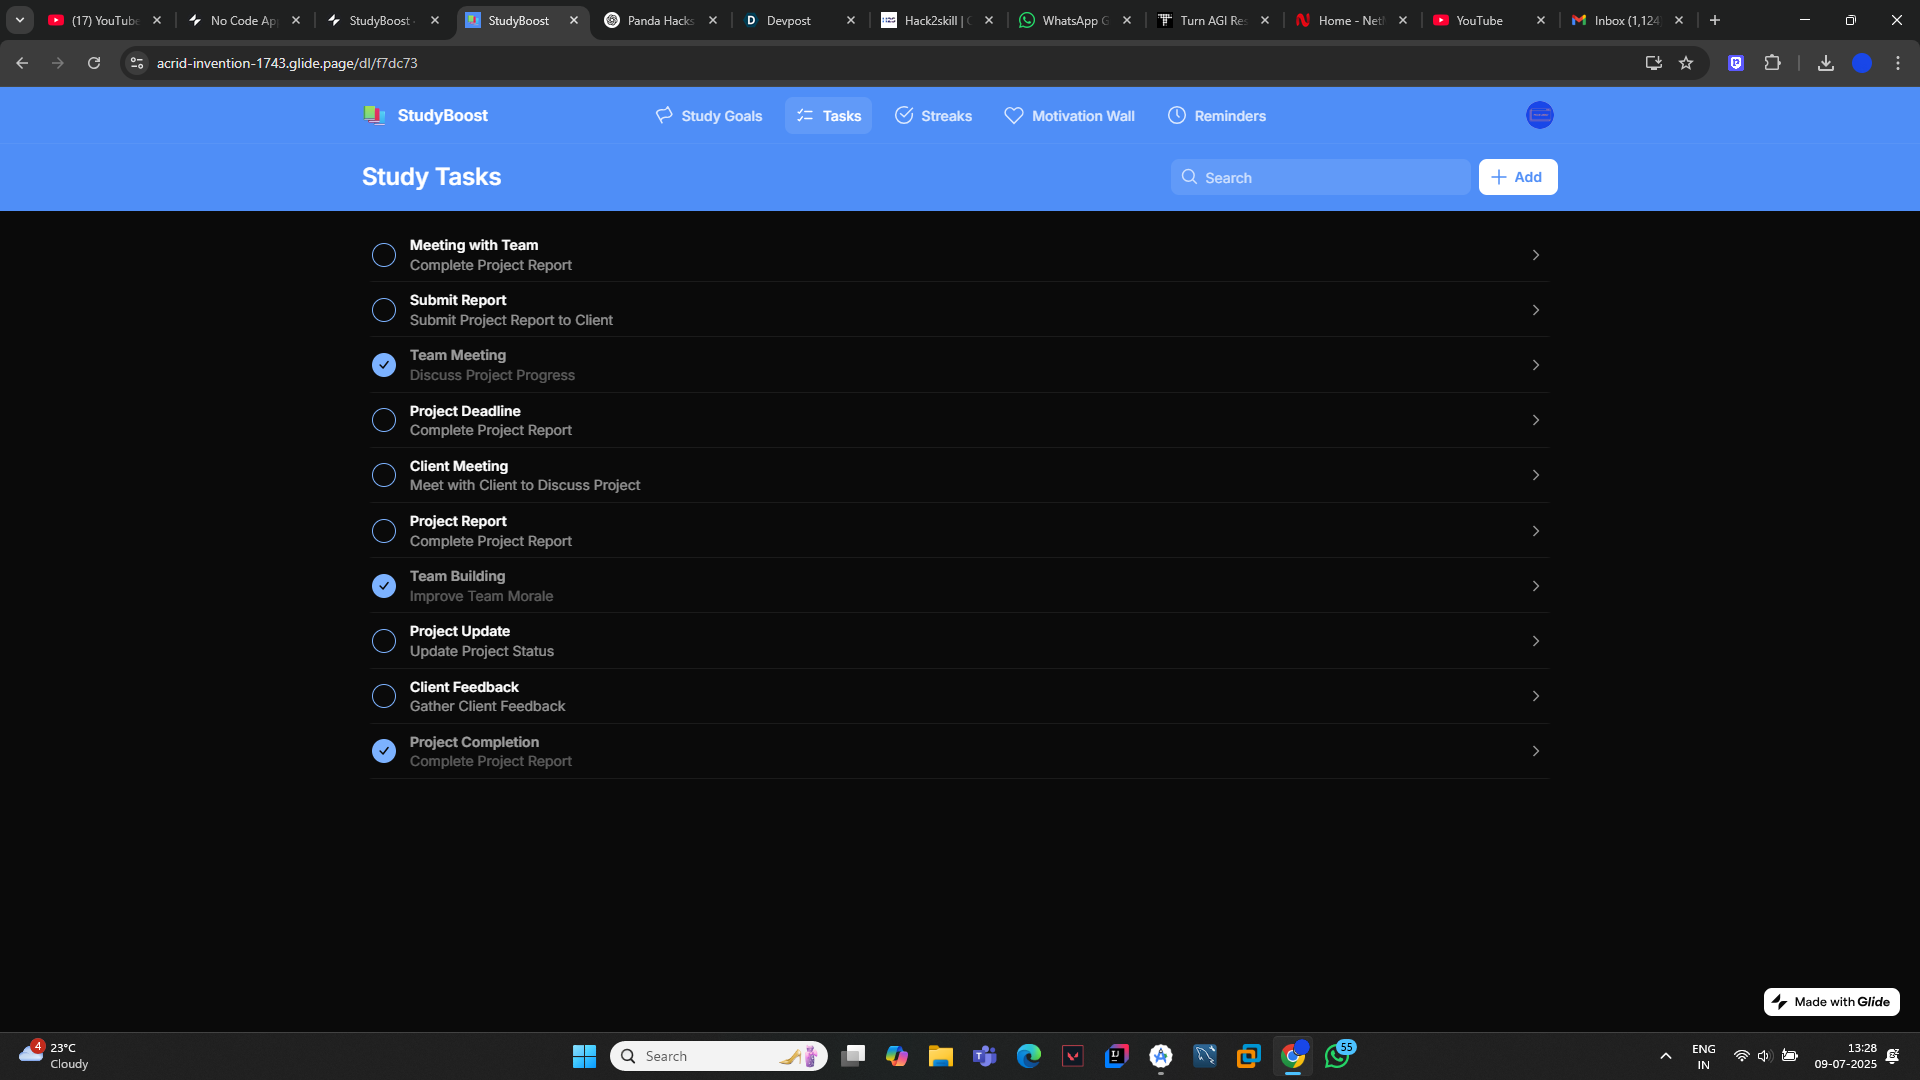Screen dimensions: 1920x1080
Task: Expand the Project Update row arrow
Action: 1535,641
